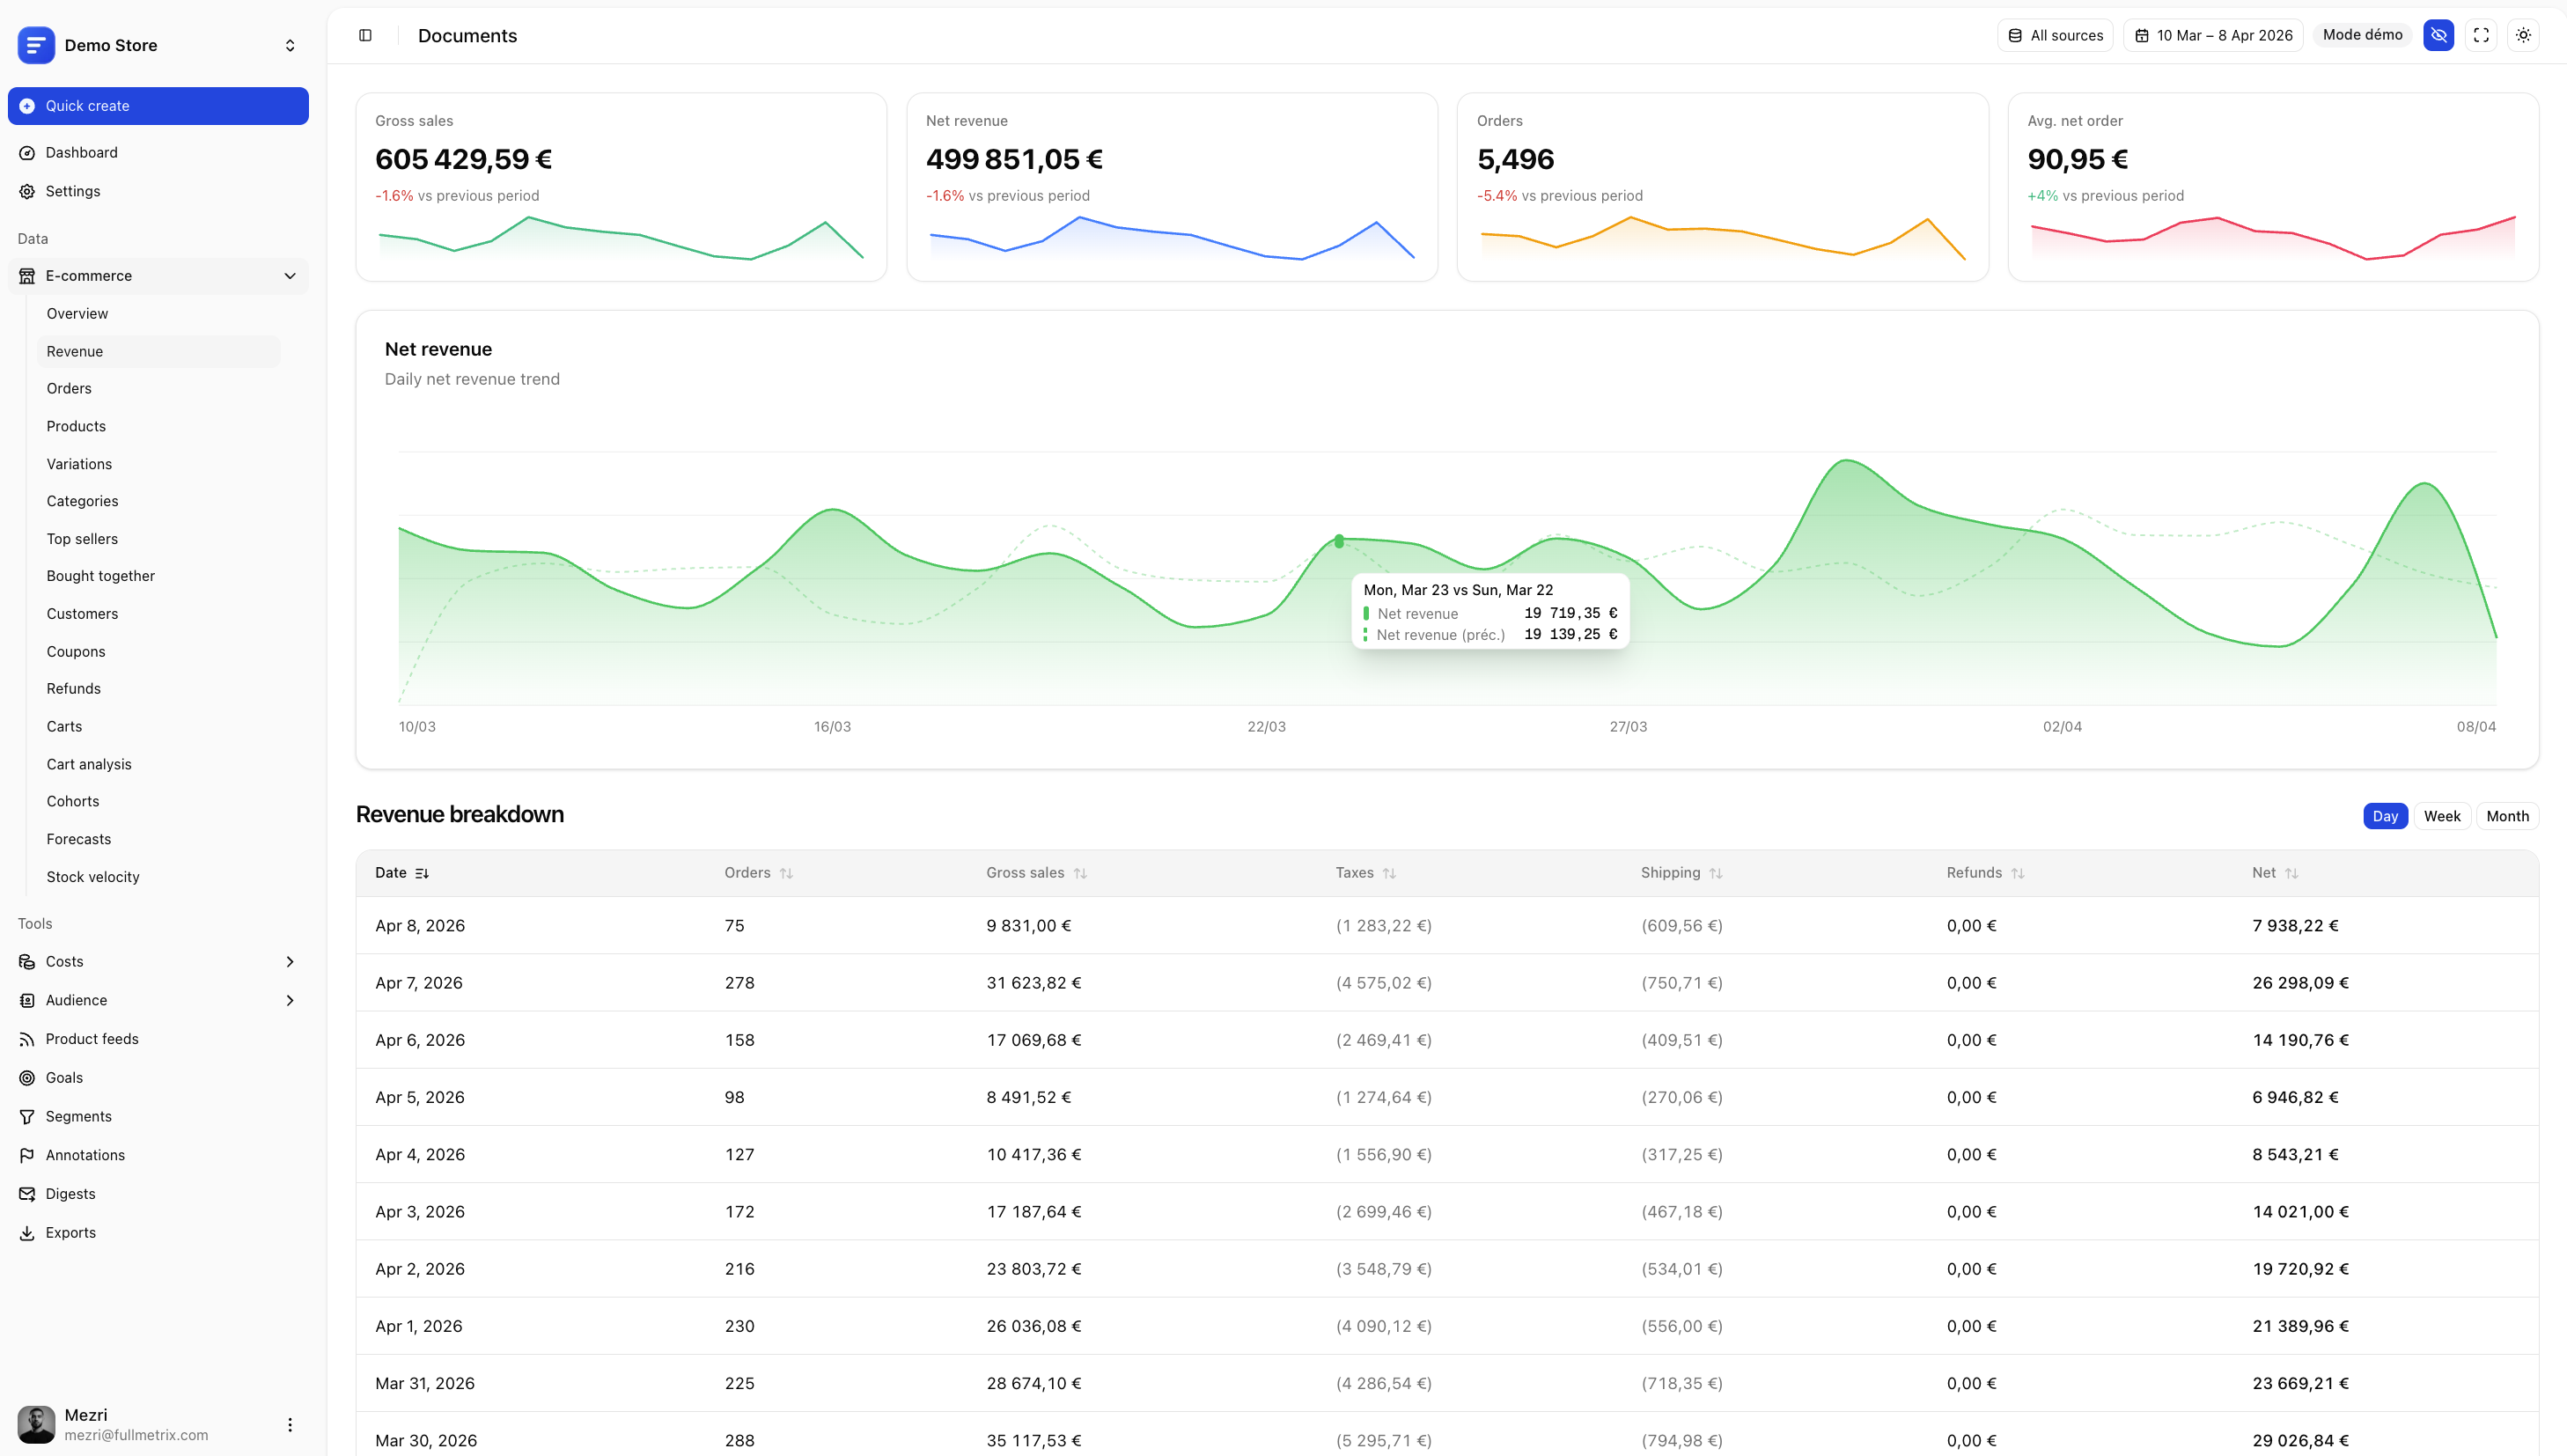Switch revenue breakdown to Month view
2567x1456 pixels.
(x=2507, y=816)
